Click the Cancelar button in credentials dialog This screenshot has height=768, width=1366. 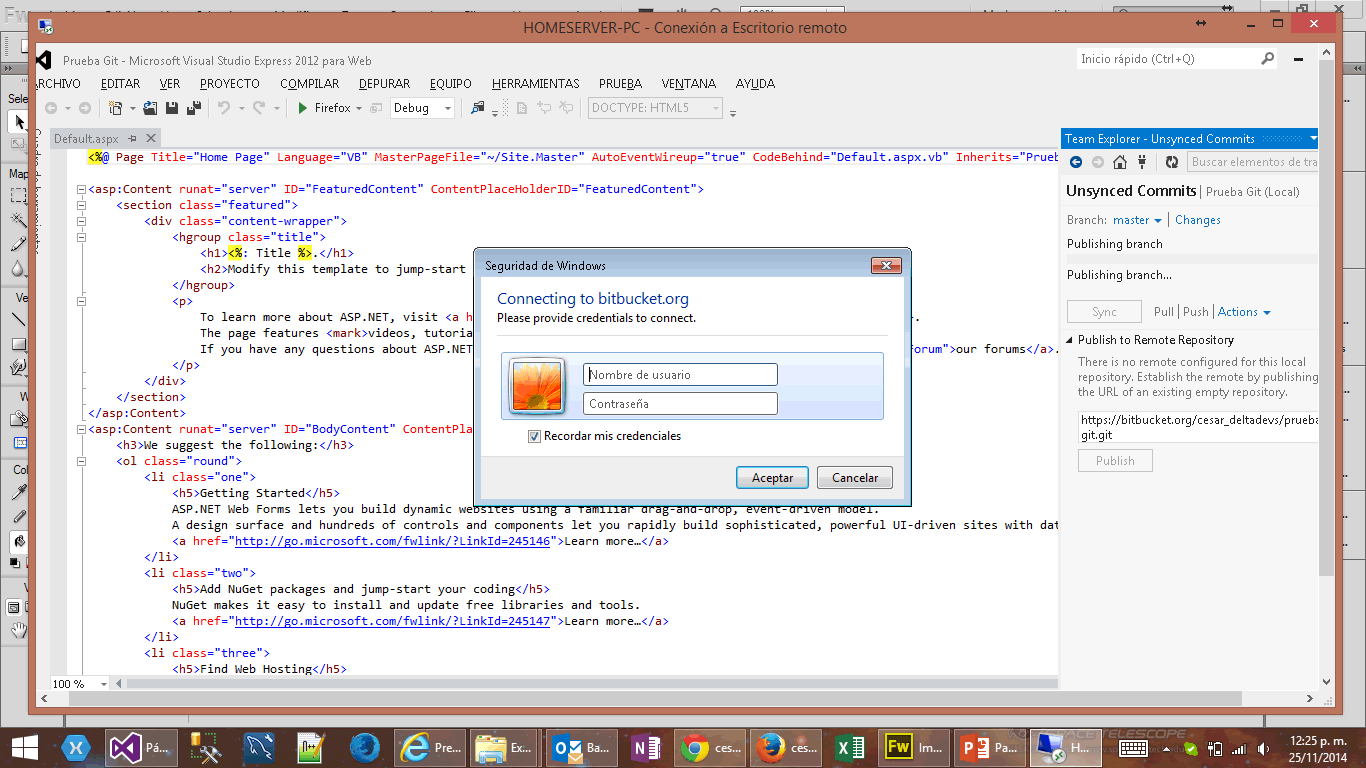[x=855, y=478]
